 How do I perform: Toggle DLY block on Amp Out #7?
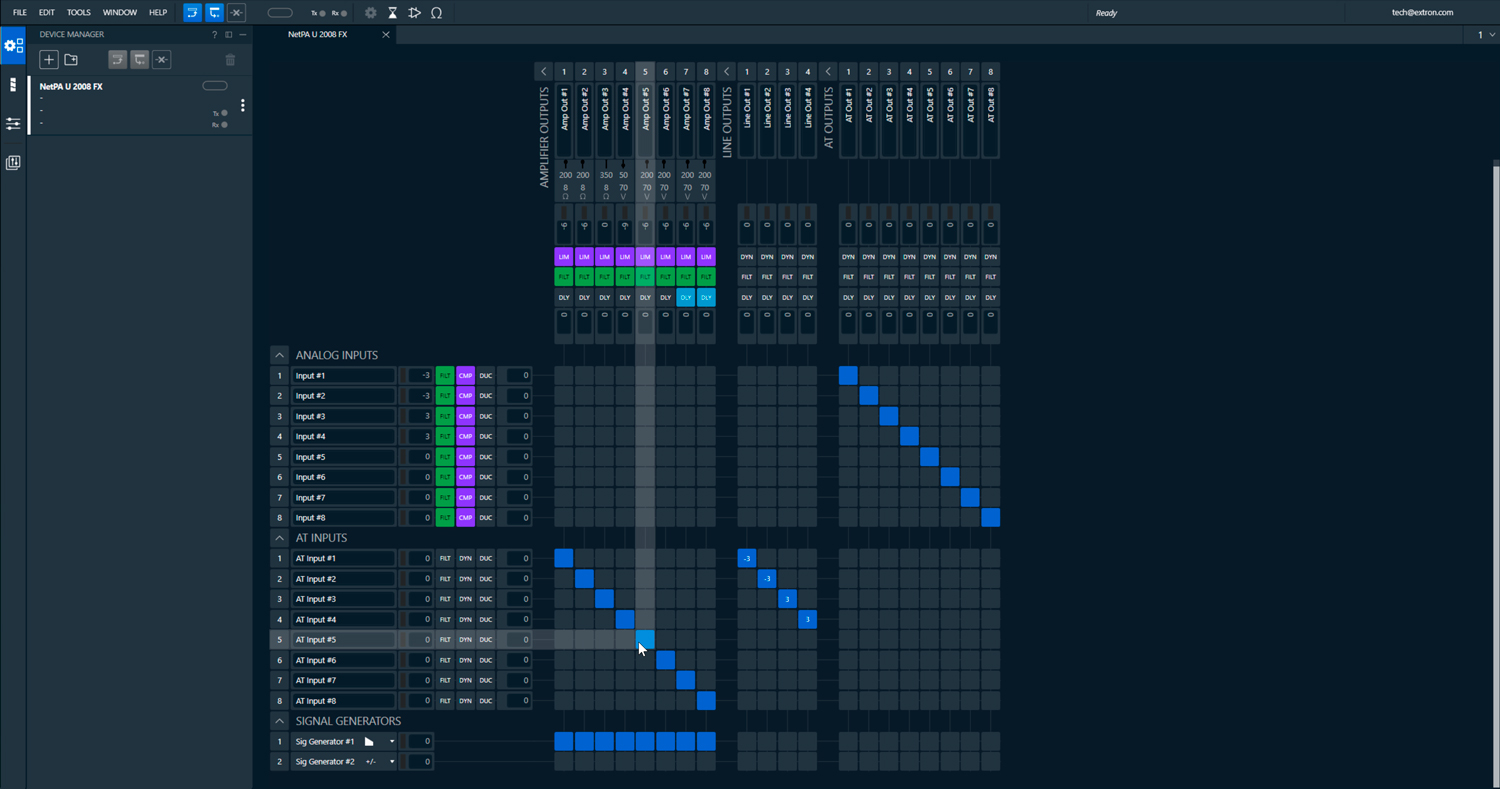686,297
